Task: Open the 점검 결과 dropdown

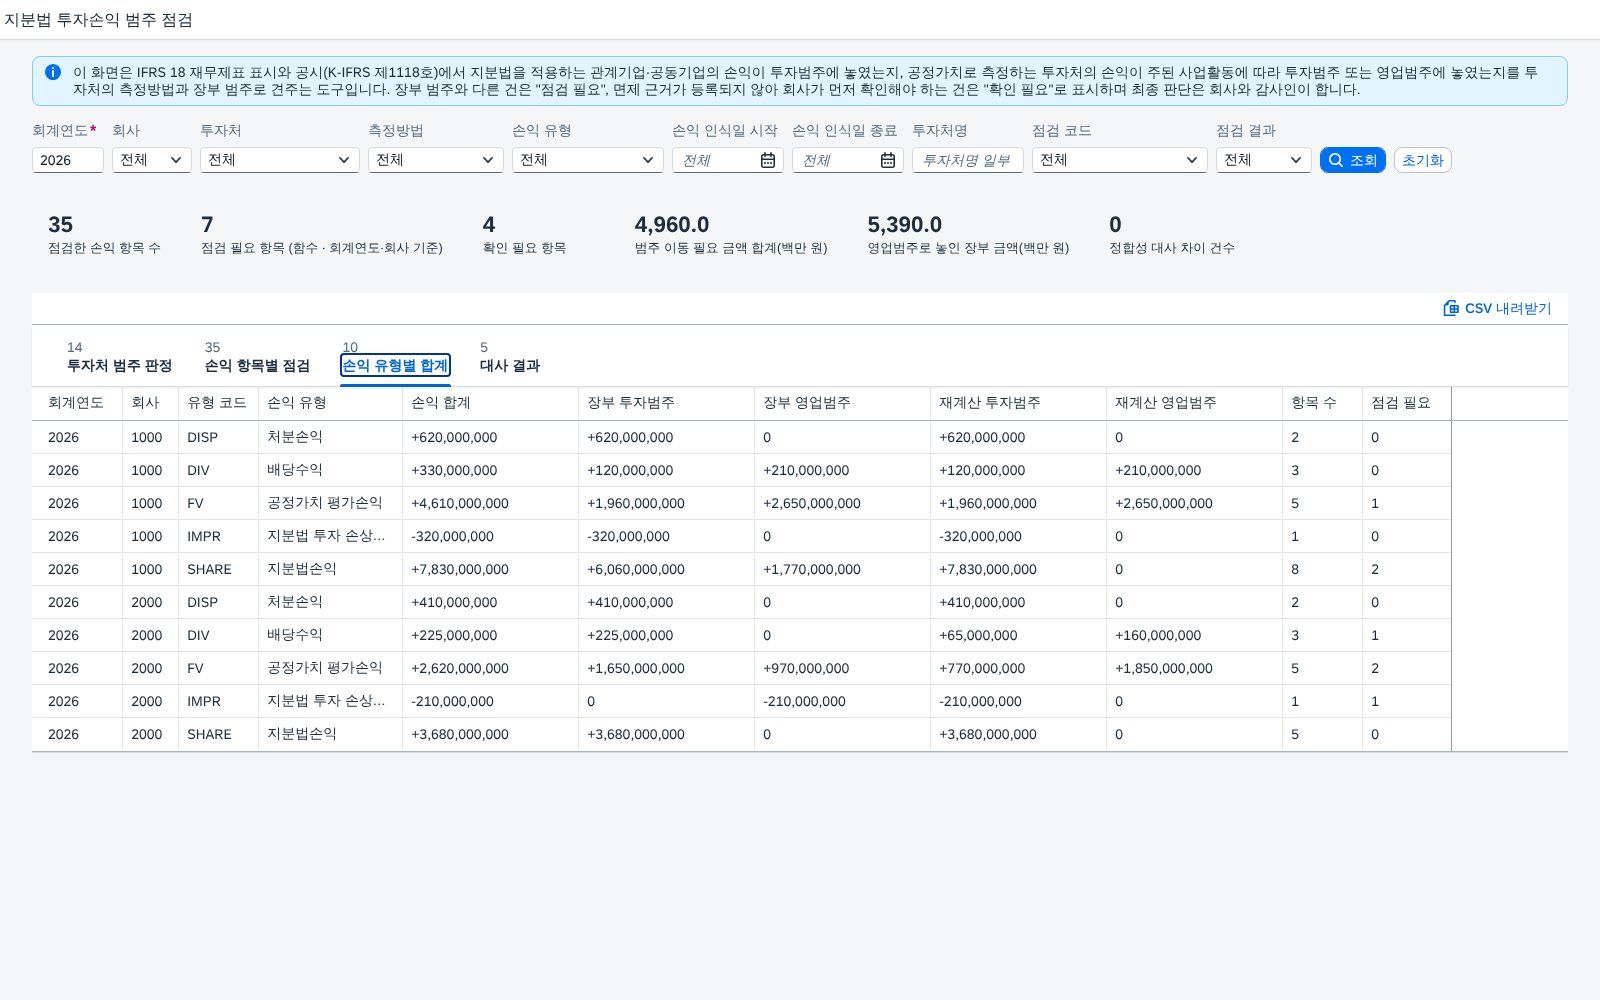Action: pos(1264,160)
